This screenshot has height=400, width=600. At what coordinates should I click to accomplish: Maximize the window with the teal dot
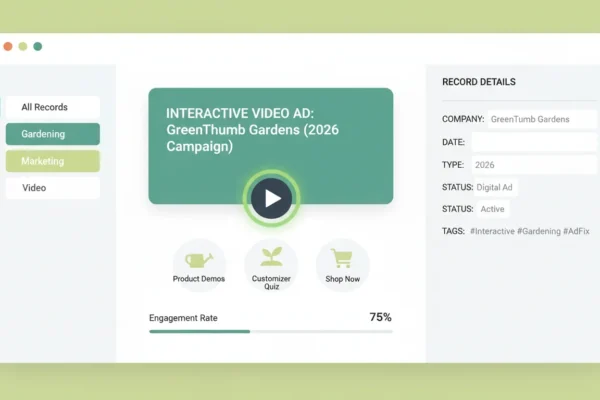click(38, 46)
